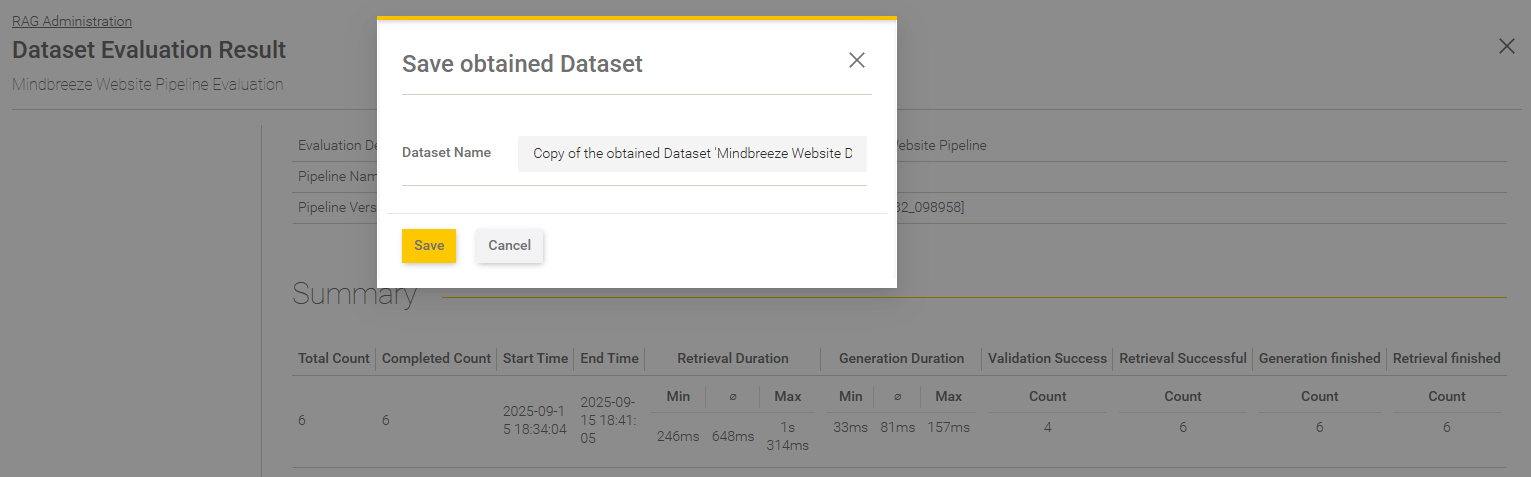This screenshot has width=1531, height=477.
Task: Cancel saving the obtained dataset
Action: coord(509,246)
